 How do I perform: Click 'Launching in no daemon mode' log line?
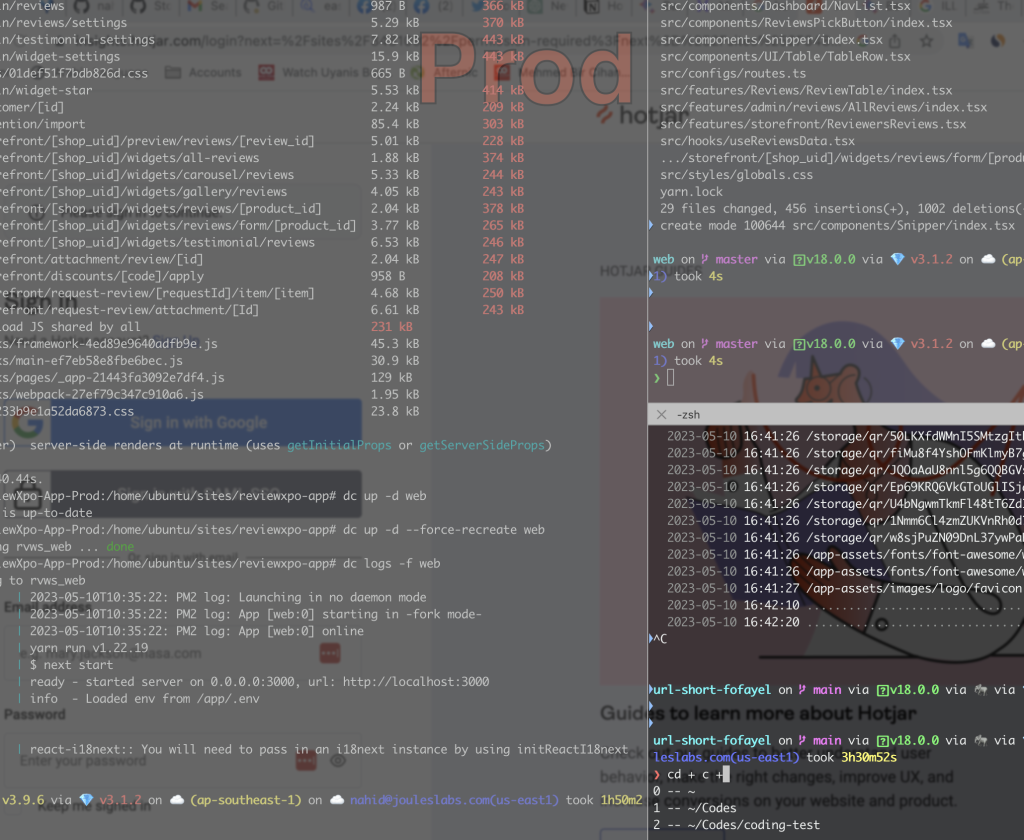228,597
